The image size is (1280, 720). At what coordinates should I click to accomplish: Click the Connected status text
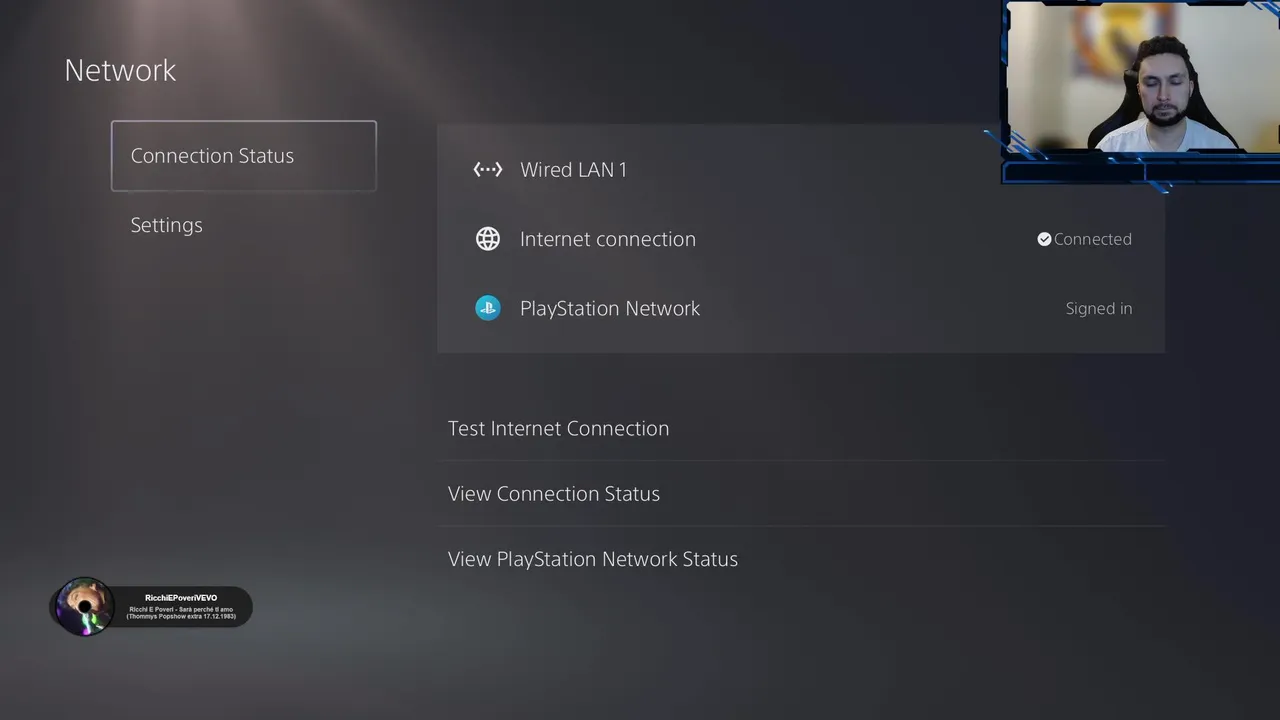1092,239
